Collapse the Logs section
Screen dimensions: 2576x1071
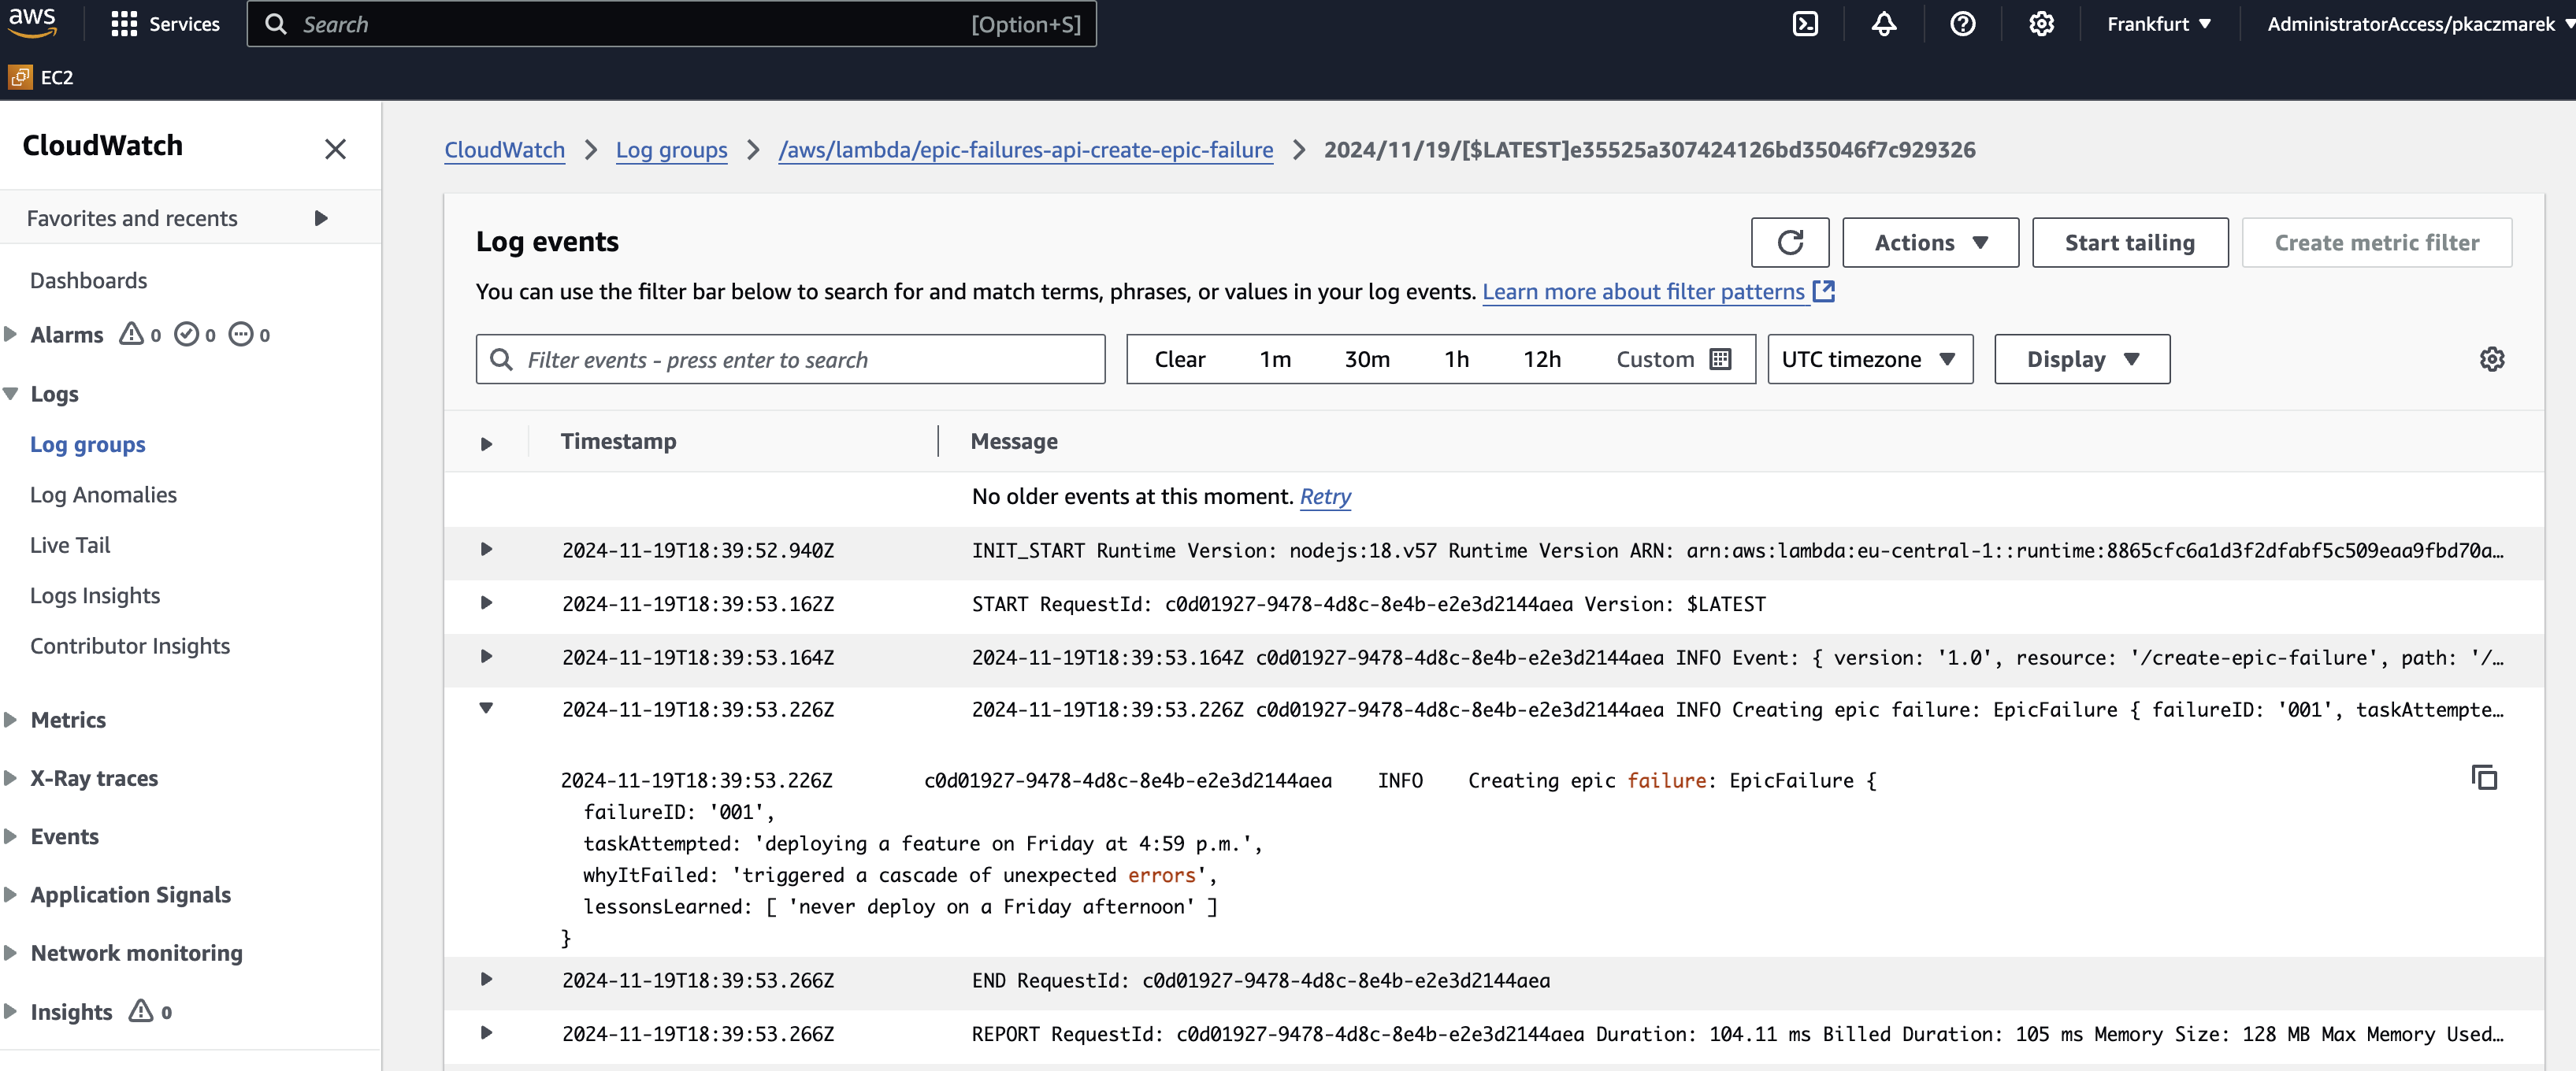click(x=11, y=393)
